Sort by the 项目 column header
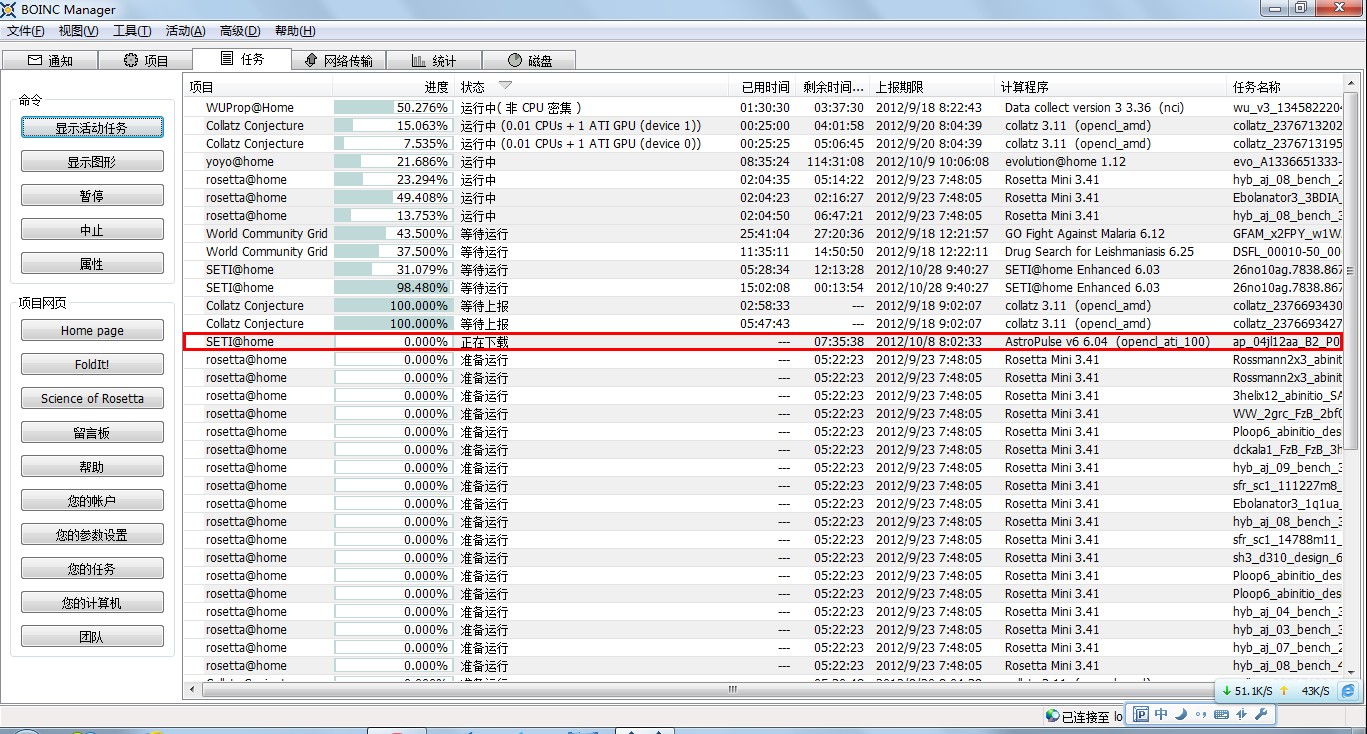This screenshot has width=1367, height=734. click(258, 87)
